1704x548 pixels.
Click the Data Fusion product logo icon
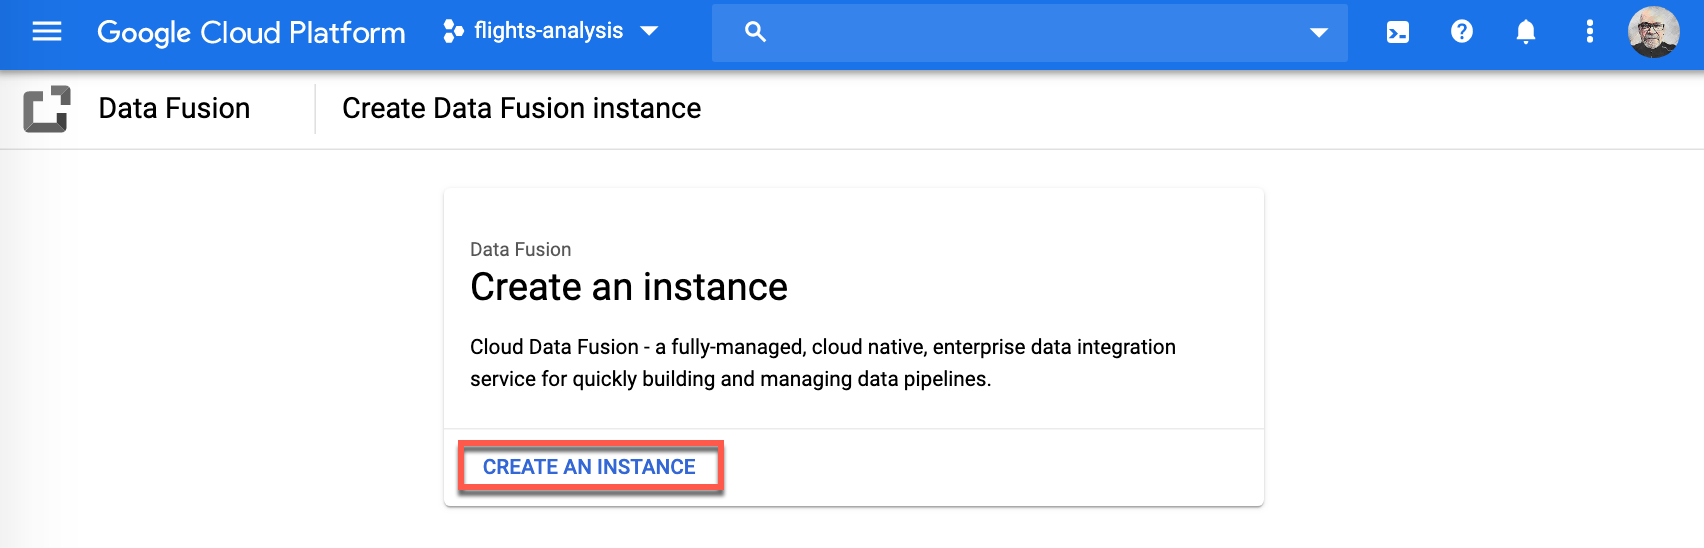pyautogui.click(x=47, y=109)
